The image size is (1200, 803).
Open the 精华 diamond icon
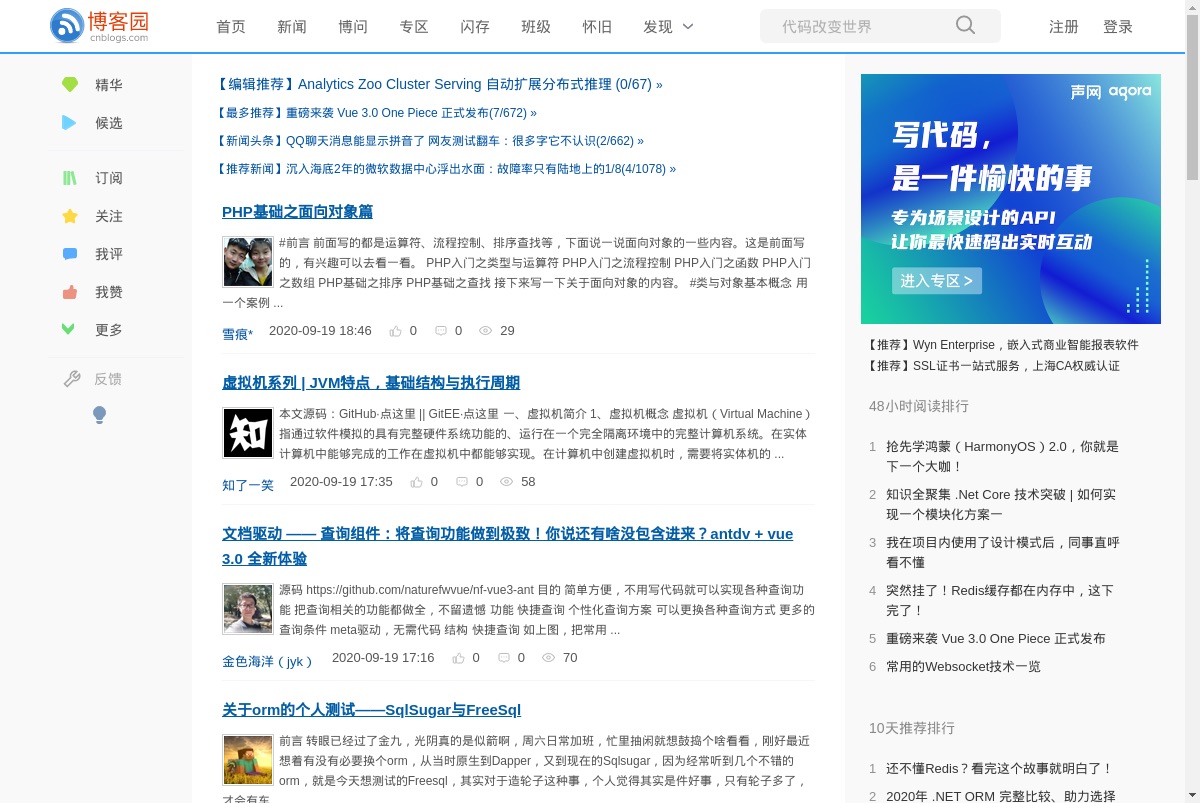[x=69, y=85]
